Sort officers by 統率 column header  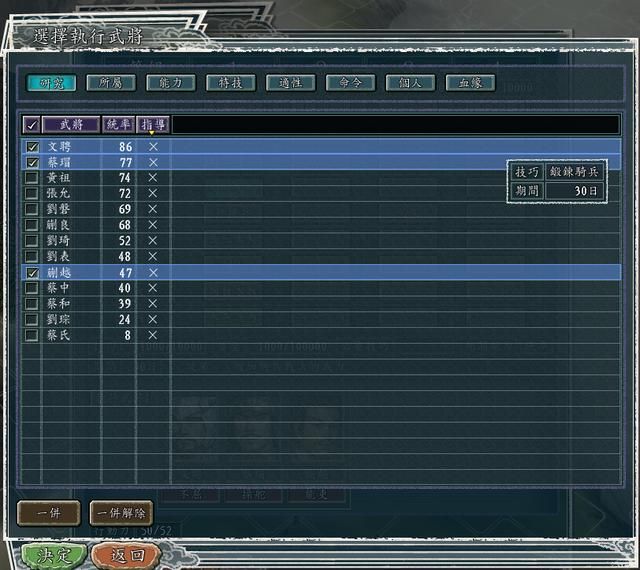(118, 125)
